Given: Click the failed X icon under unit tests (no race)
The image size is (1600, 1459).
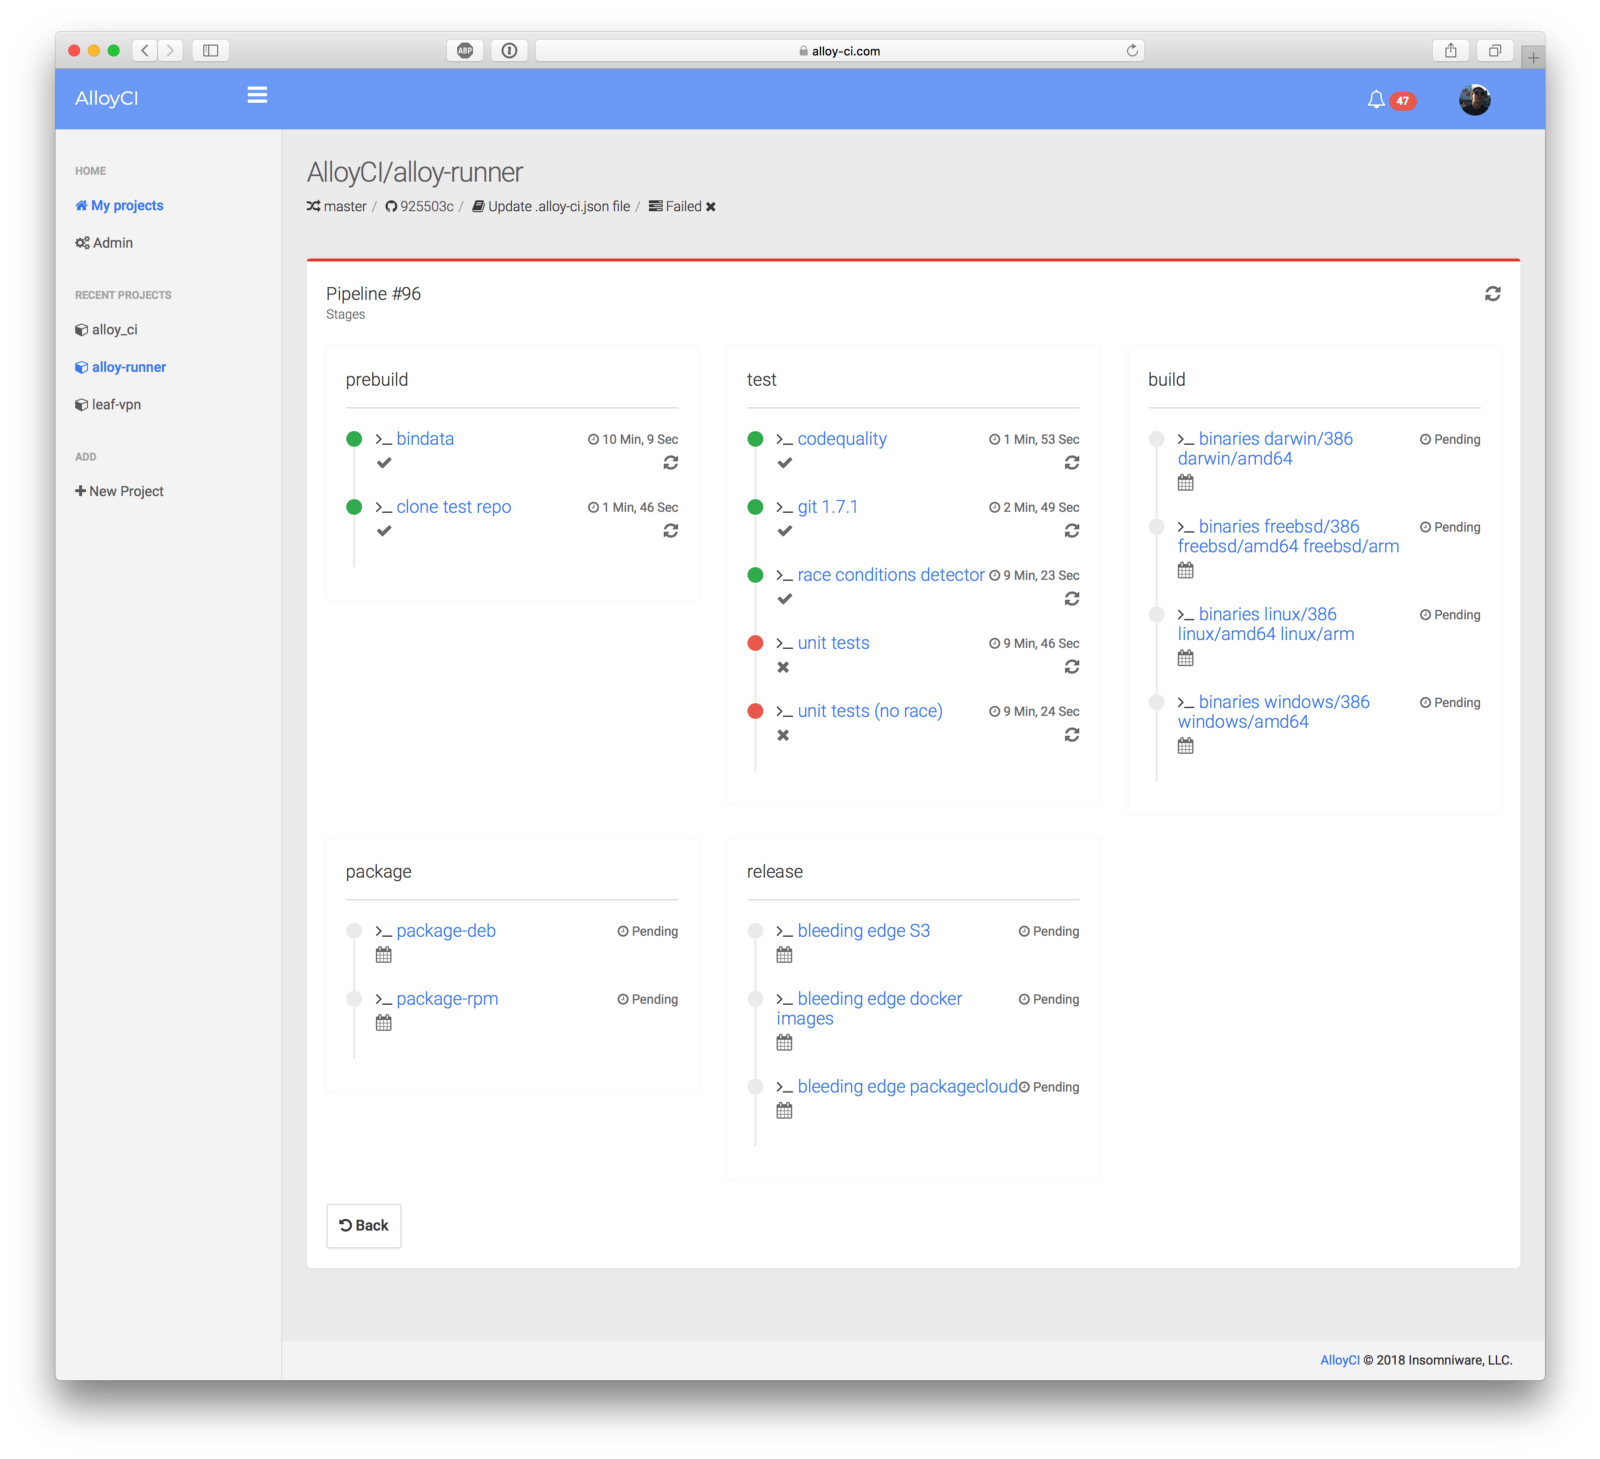Looking at the screenshot, I should 784,735.
